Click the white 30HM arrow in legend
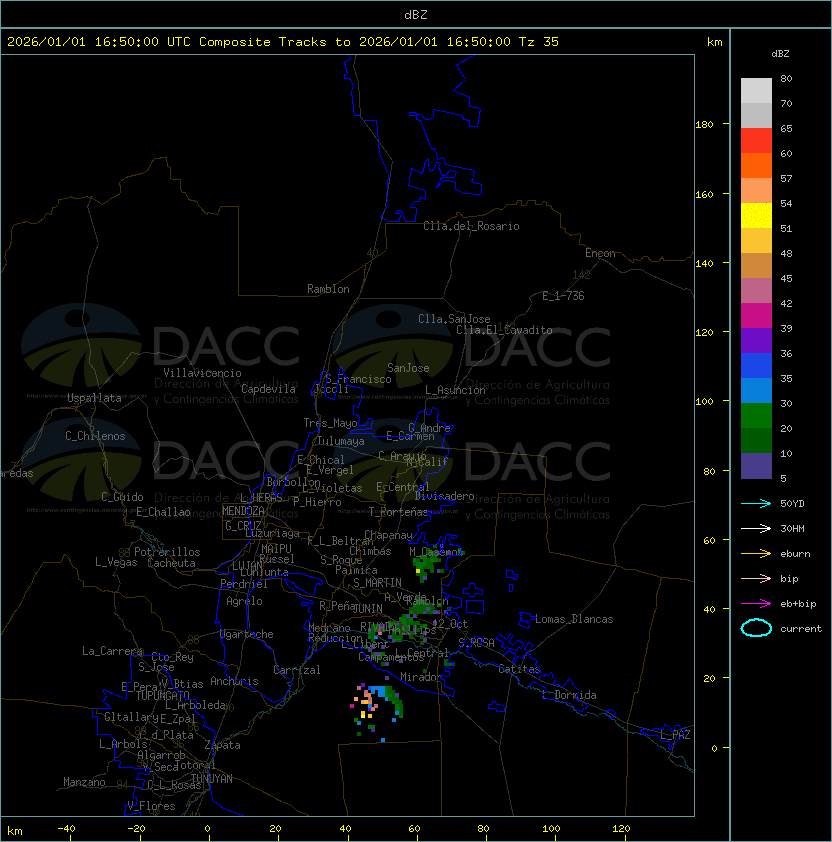The image size is (832, 842). pyautogui.click(x=756, y=529)
